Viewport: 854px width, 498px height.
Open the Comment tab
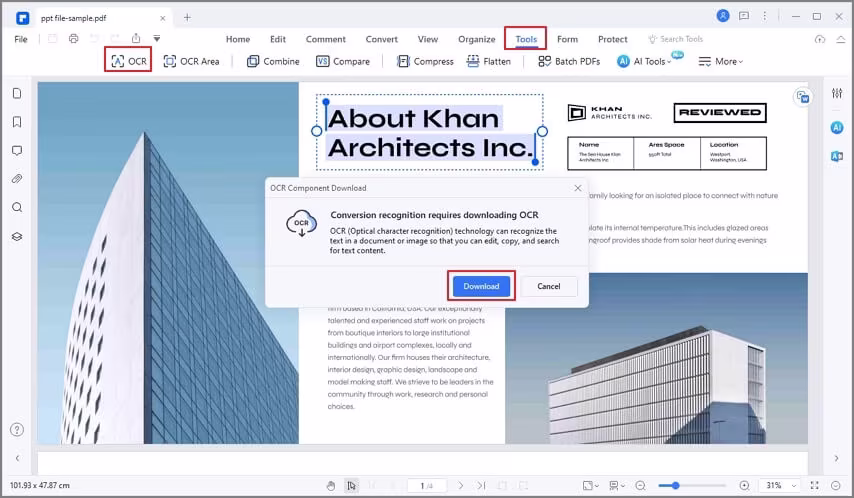click(326, 39)
